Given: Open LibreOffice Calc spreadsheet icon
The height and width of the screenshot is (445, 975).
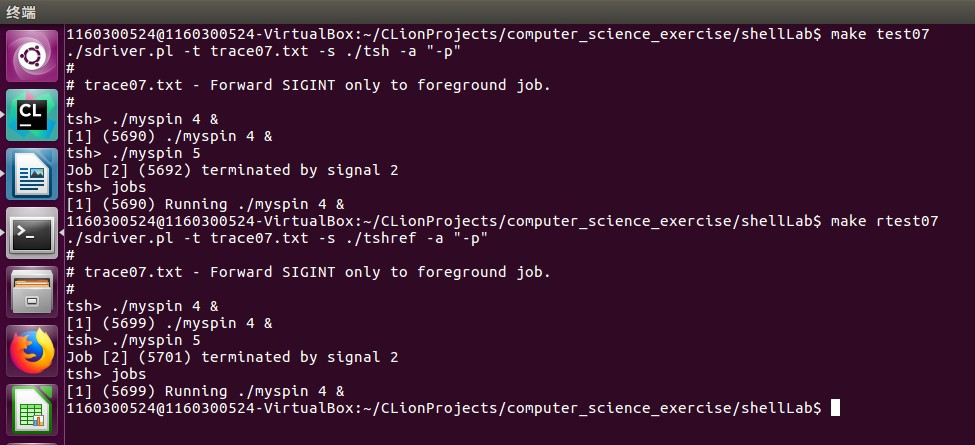Looking at the screenshot, I should (x=33, y=411).
